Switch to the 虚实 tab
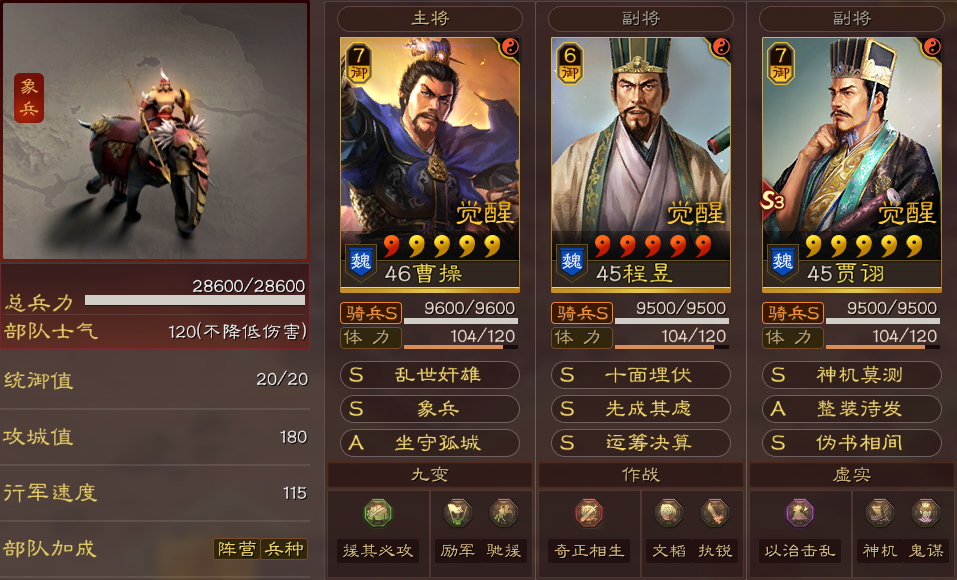Image resolution: width=957 pixels, height=580 pixels. (x=851, y=474)
